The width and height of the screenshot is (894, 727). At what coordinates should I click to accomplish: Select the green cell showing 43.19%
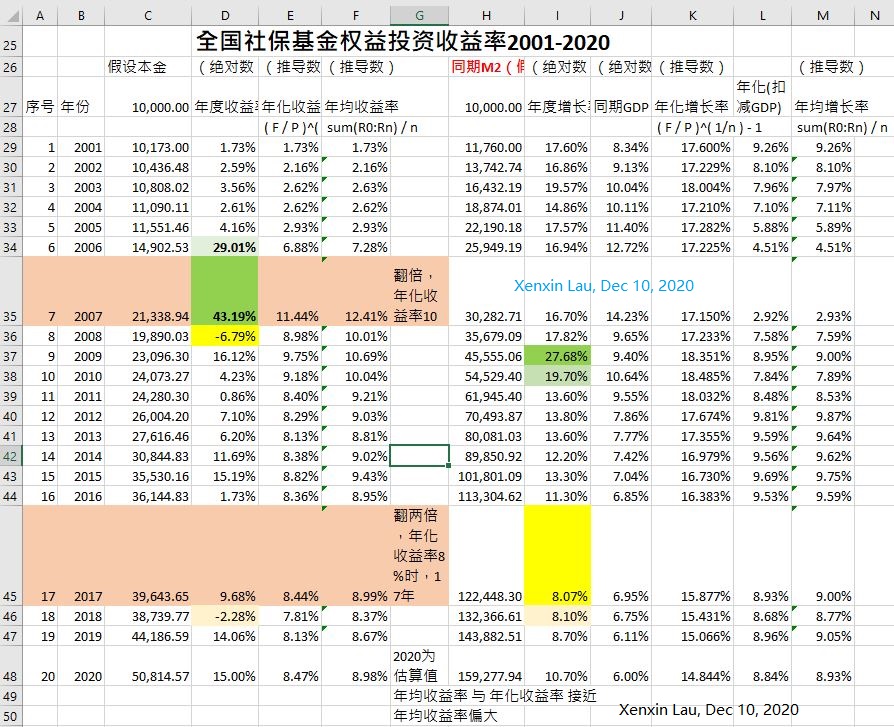pyautogui.click(x=225, y=316)
